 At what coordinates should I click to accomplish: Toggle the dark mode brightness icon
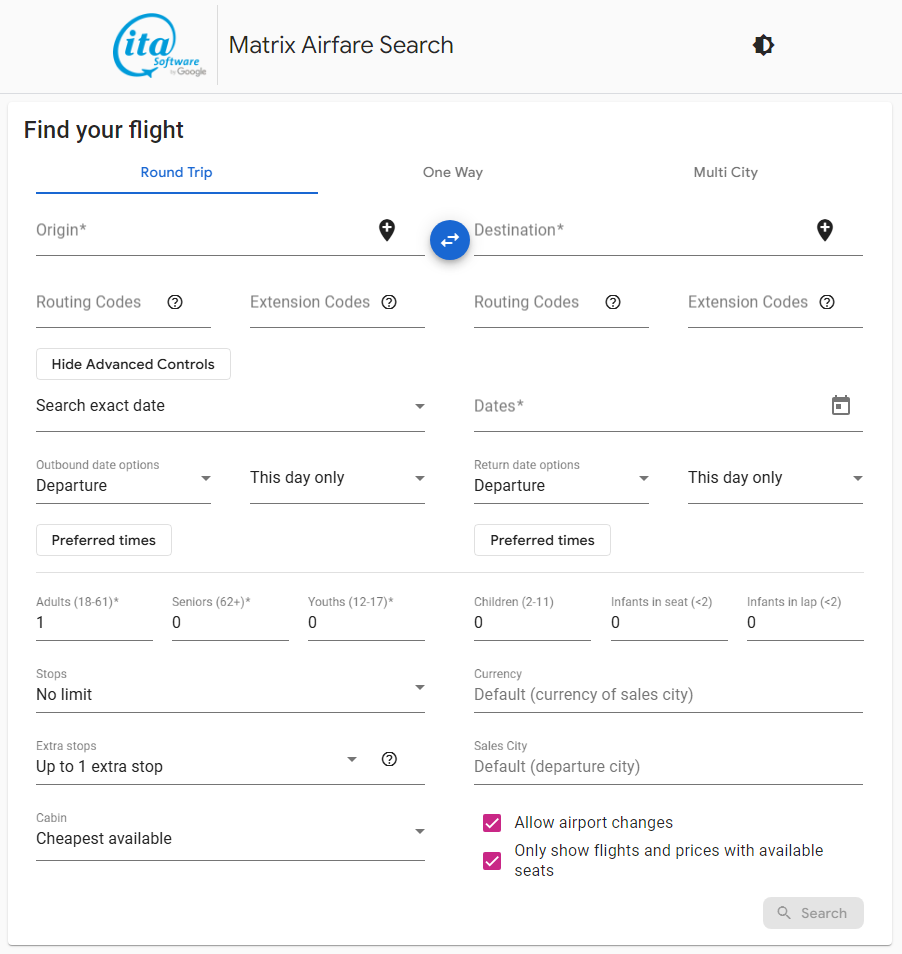[x=763, y=45]
